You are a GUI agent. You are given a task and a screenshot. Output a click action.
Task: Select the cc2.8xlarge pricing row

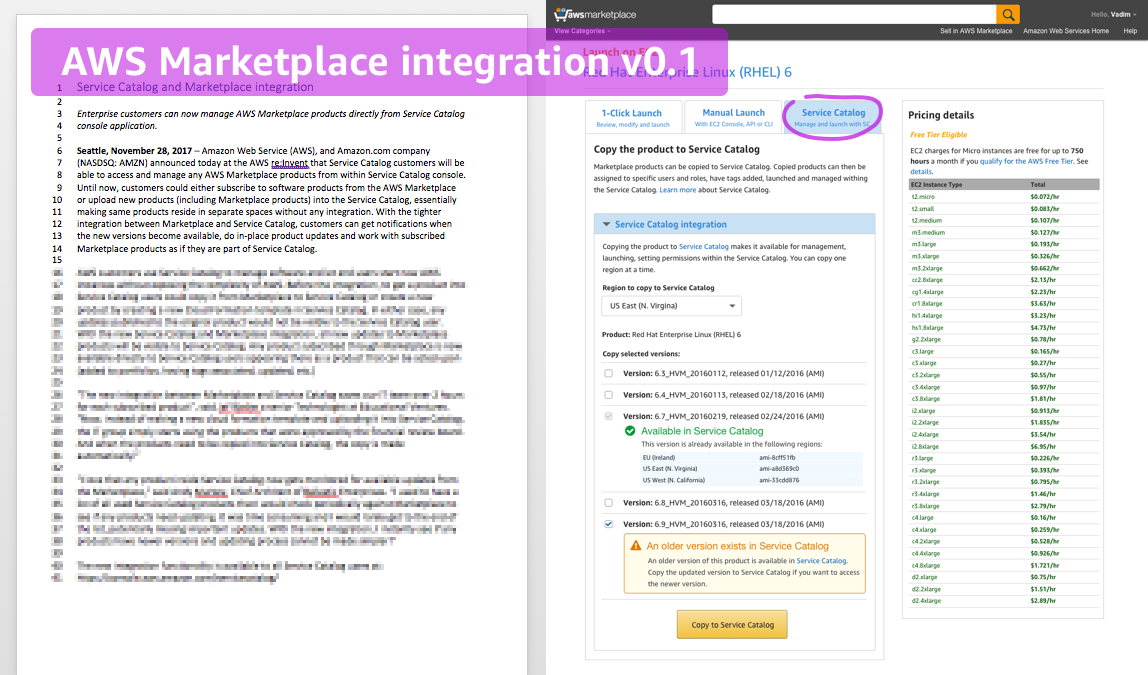tap(1004, 280)
